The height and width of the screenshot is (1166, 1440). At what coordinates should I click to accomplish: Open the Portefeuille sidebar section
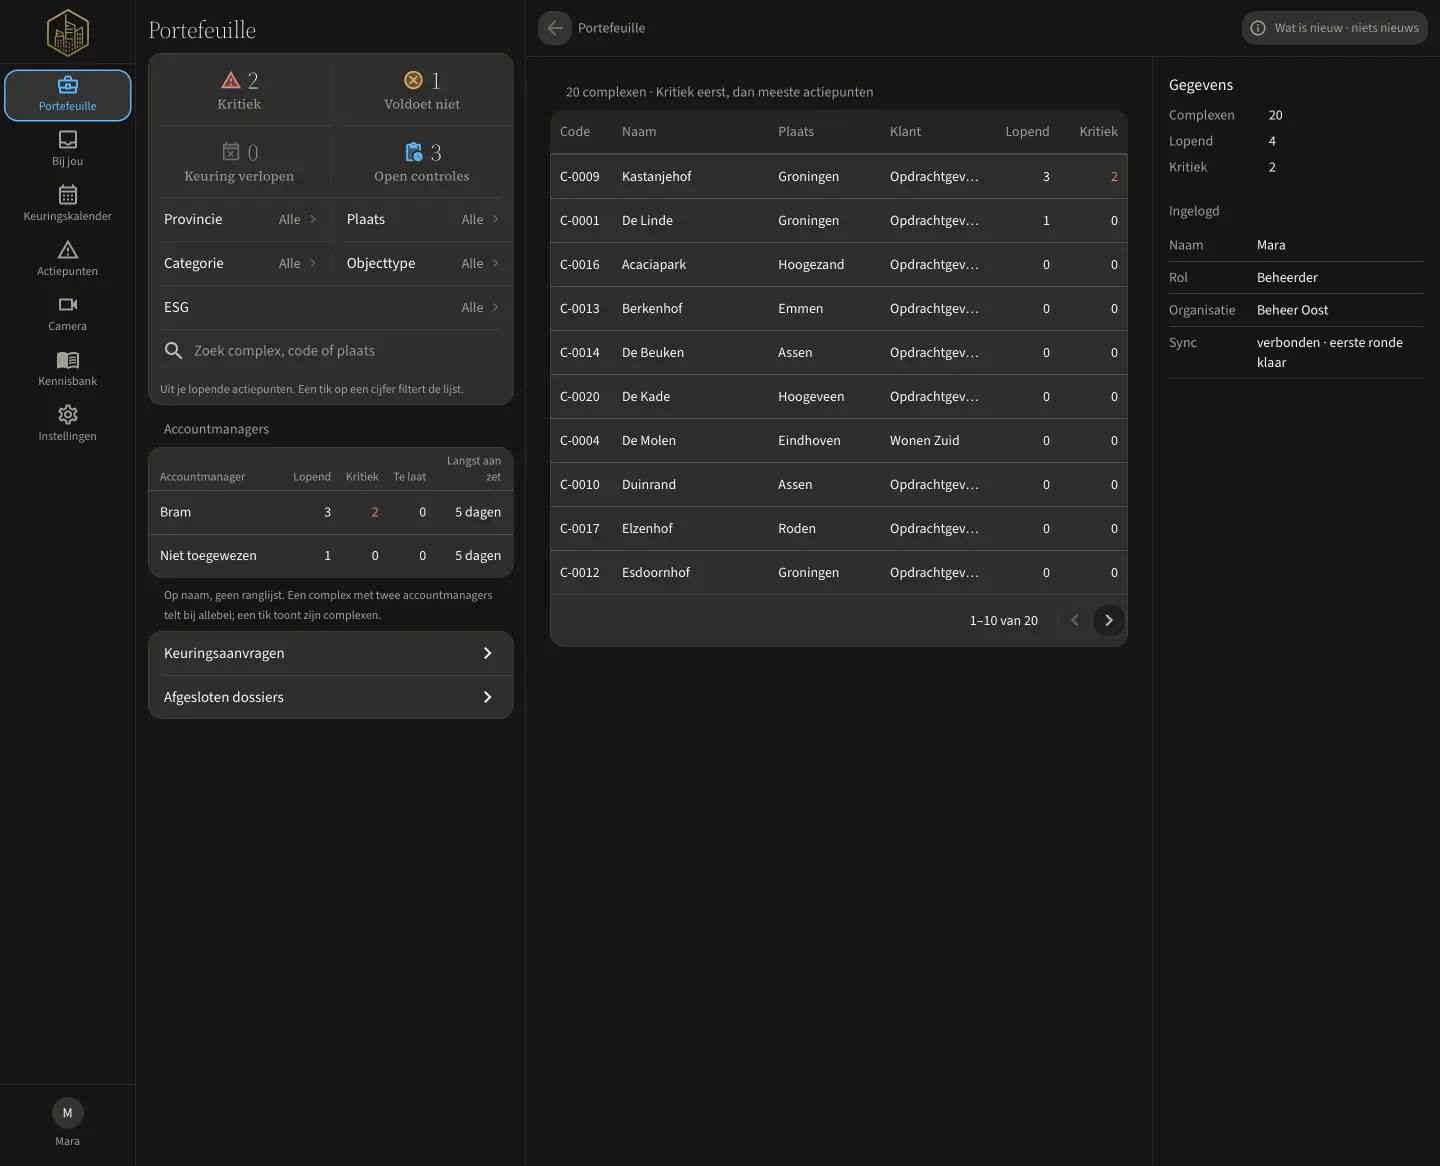click(x=67, y=95)
